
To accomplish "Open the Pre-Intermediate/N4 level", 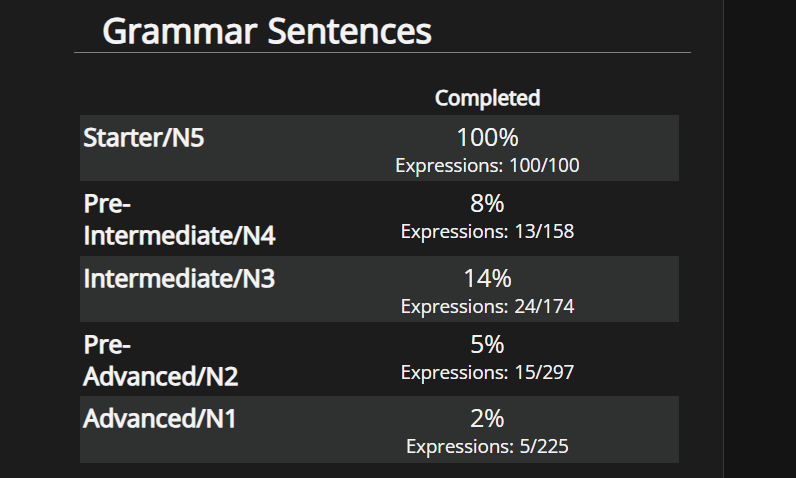I will (180, 221).
